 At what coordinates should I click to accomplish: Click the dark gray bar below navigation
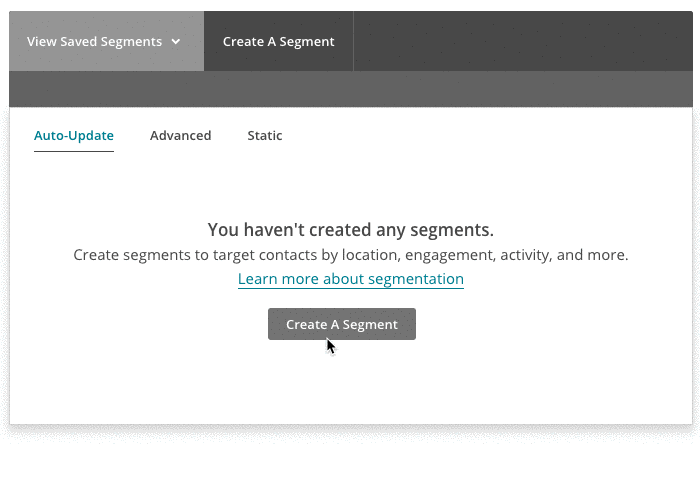pyautogui.click(x=351, y=89)
